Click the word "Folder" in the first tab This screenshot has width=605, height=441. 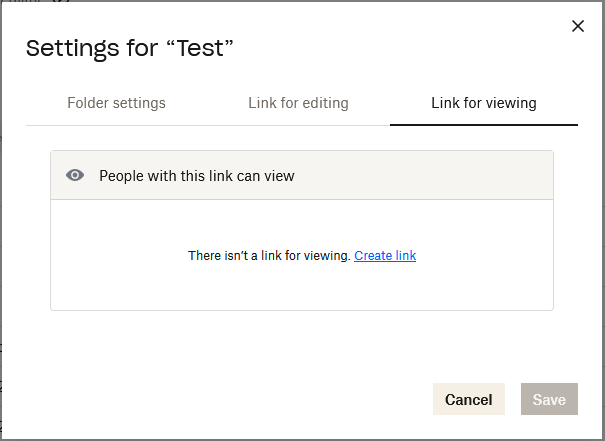(88, 103)
